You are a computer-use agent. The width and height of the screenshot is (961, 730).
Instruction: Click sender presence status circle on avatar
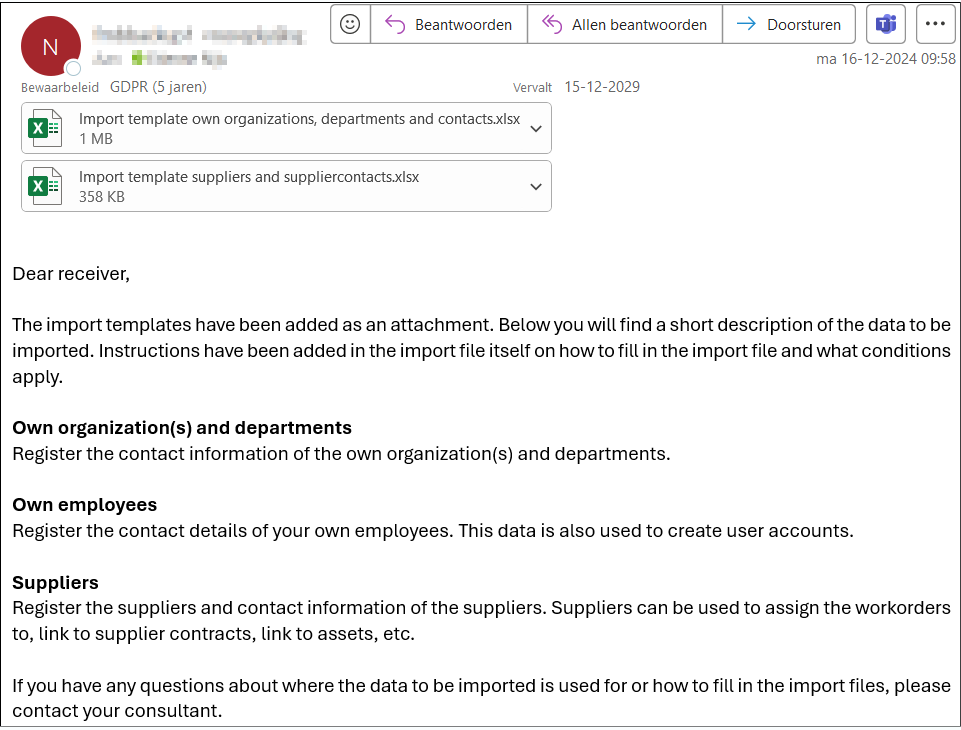[74, 68]
